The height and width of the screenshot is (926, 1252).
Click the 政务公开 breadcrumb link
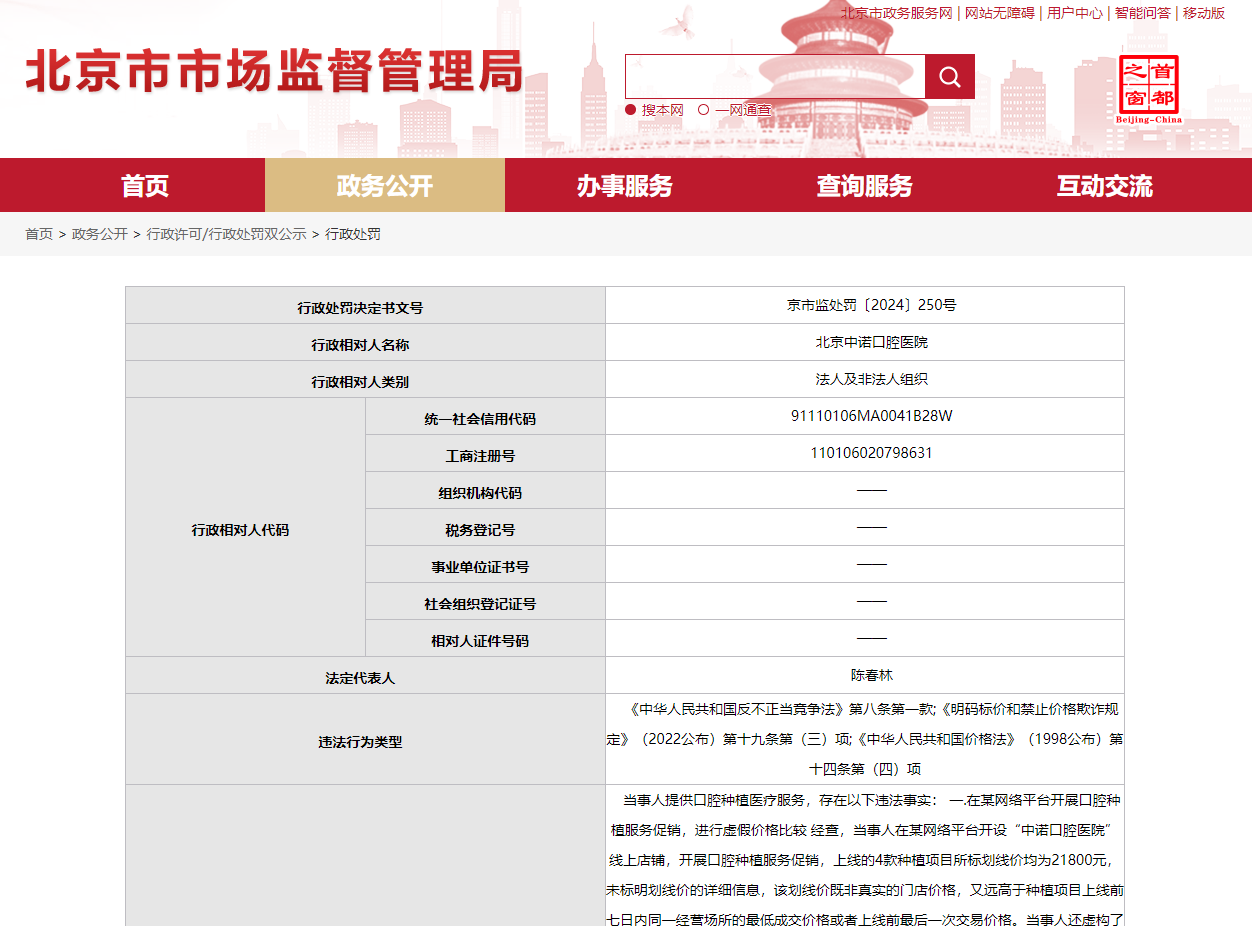[100, 234]
